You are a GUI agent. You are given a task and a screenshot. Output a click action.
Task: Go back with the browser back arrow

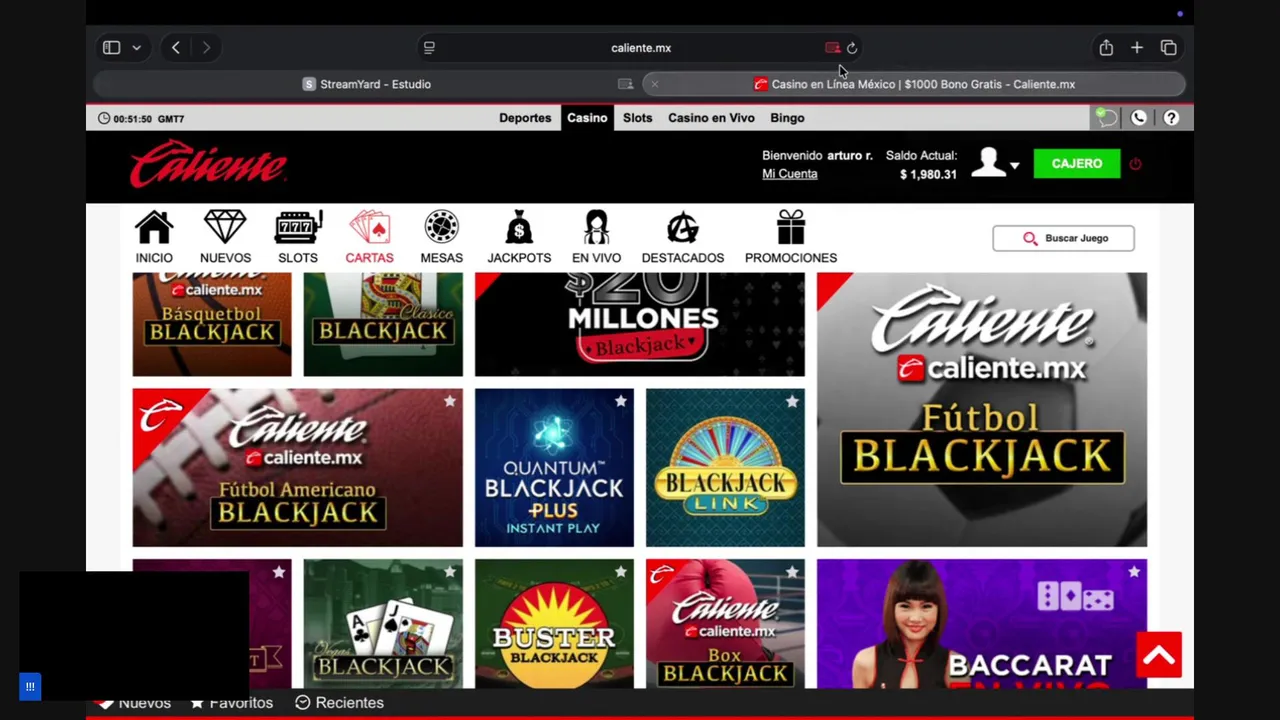click(175, 47)
